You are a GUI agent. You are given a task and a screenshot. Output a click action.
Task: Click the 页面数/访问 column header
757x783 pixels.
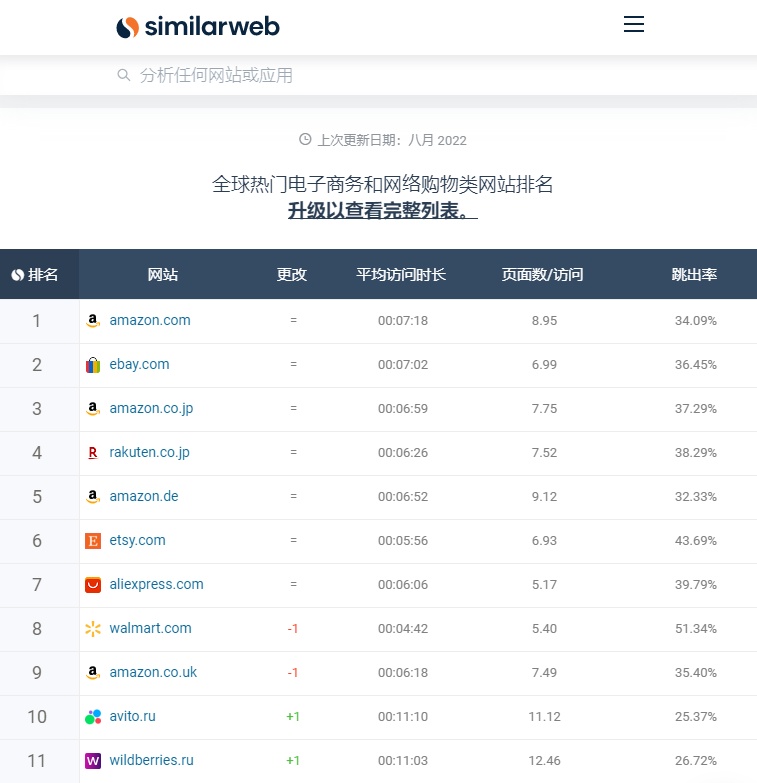click(x=542, y=275)
